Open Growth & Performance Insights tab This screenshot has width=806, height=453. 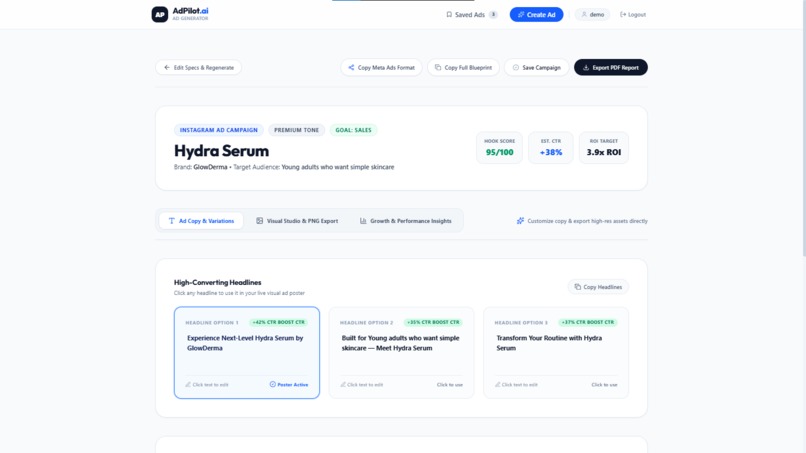[x=405, y=221]
